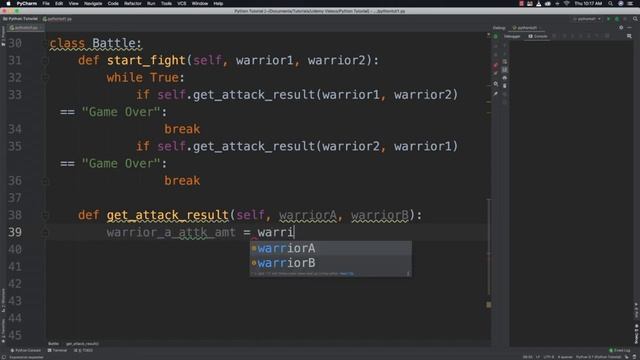Viewport: 640px width, 360px height.
Task: Click the fold marker on line 36
Action: [x=45, y=181]
